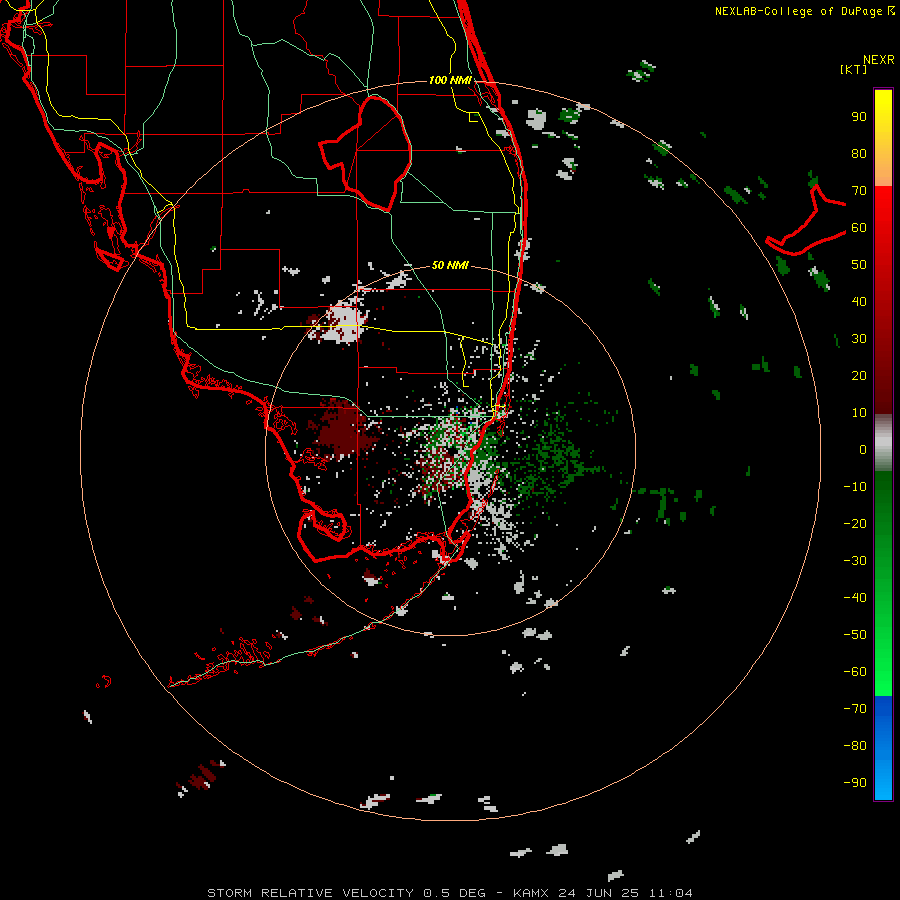Click the Storm Relative Velocity caption text

pyautogui.click(x=449, y=893)
